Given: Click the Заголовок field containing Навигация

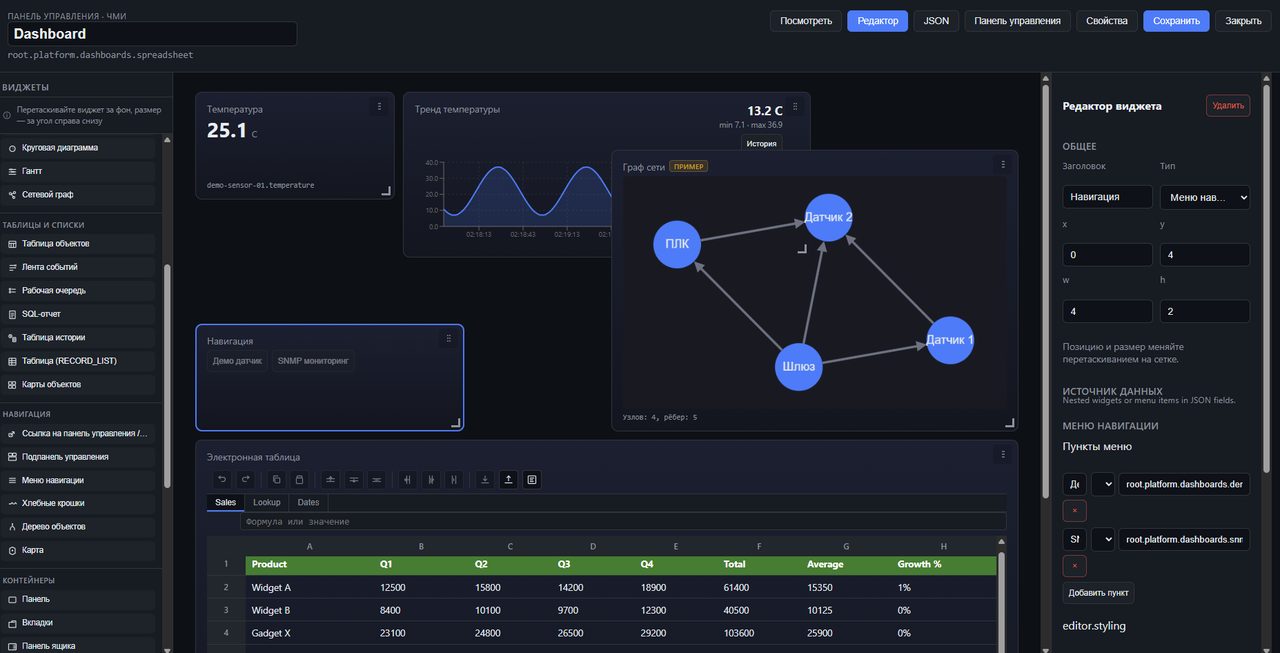Looking at the screenshot, I should pyautogui.click(x=1107, y=197).
